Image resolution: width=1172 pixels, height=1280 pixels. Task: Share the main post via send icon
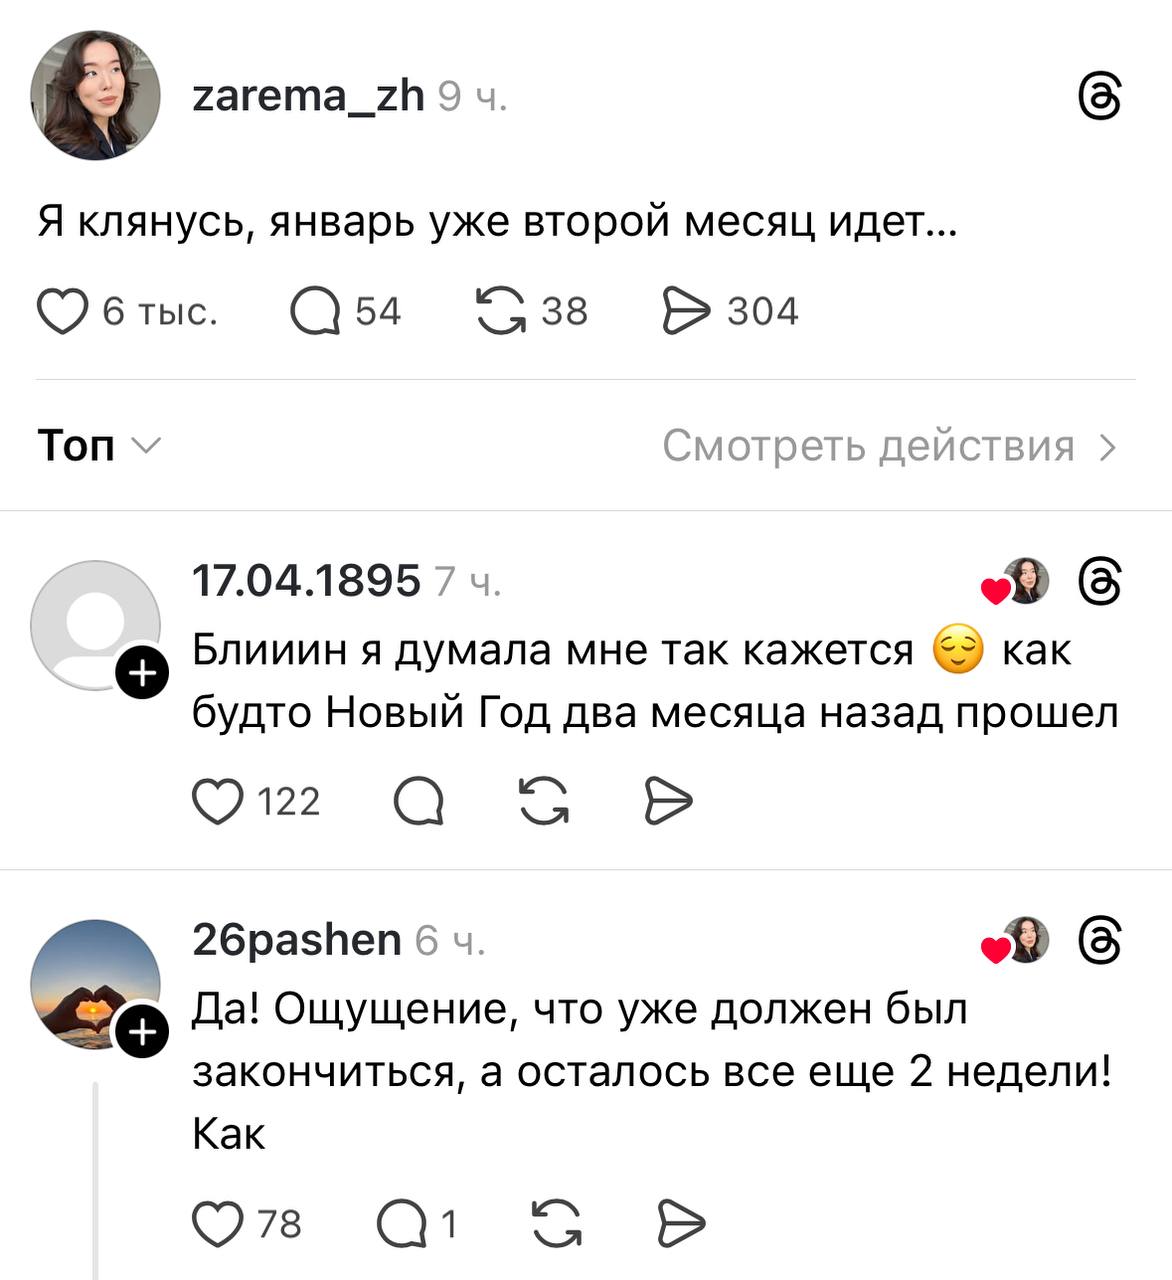click(x=686, y=311)
